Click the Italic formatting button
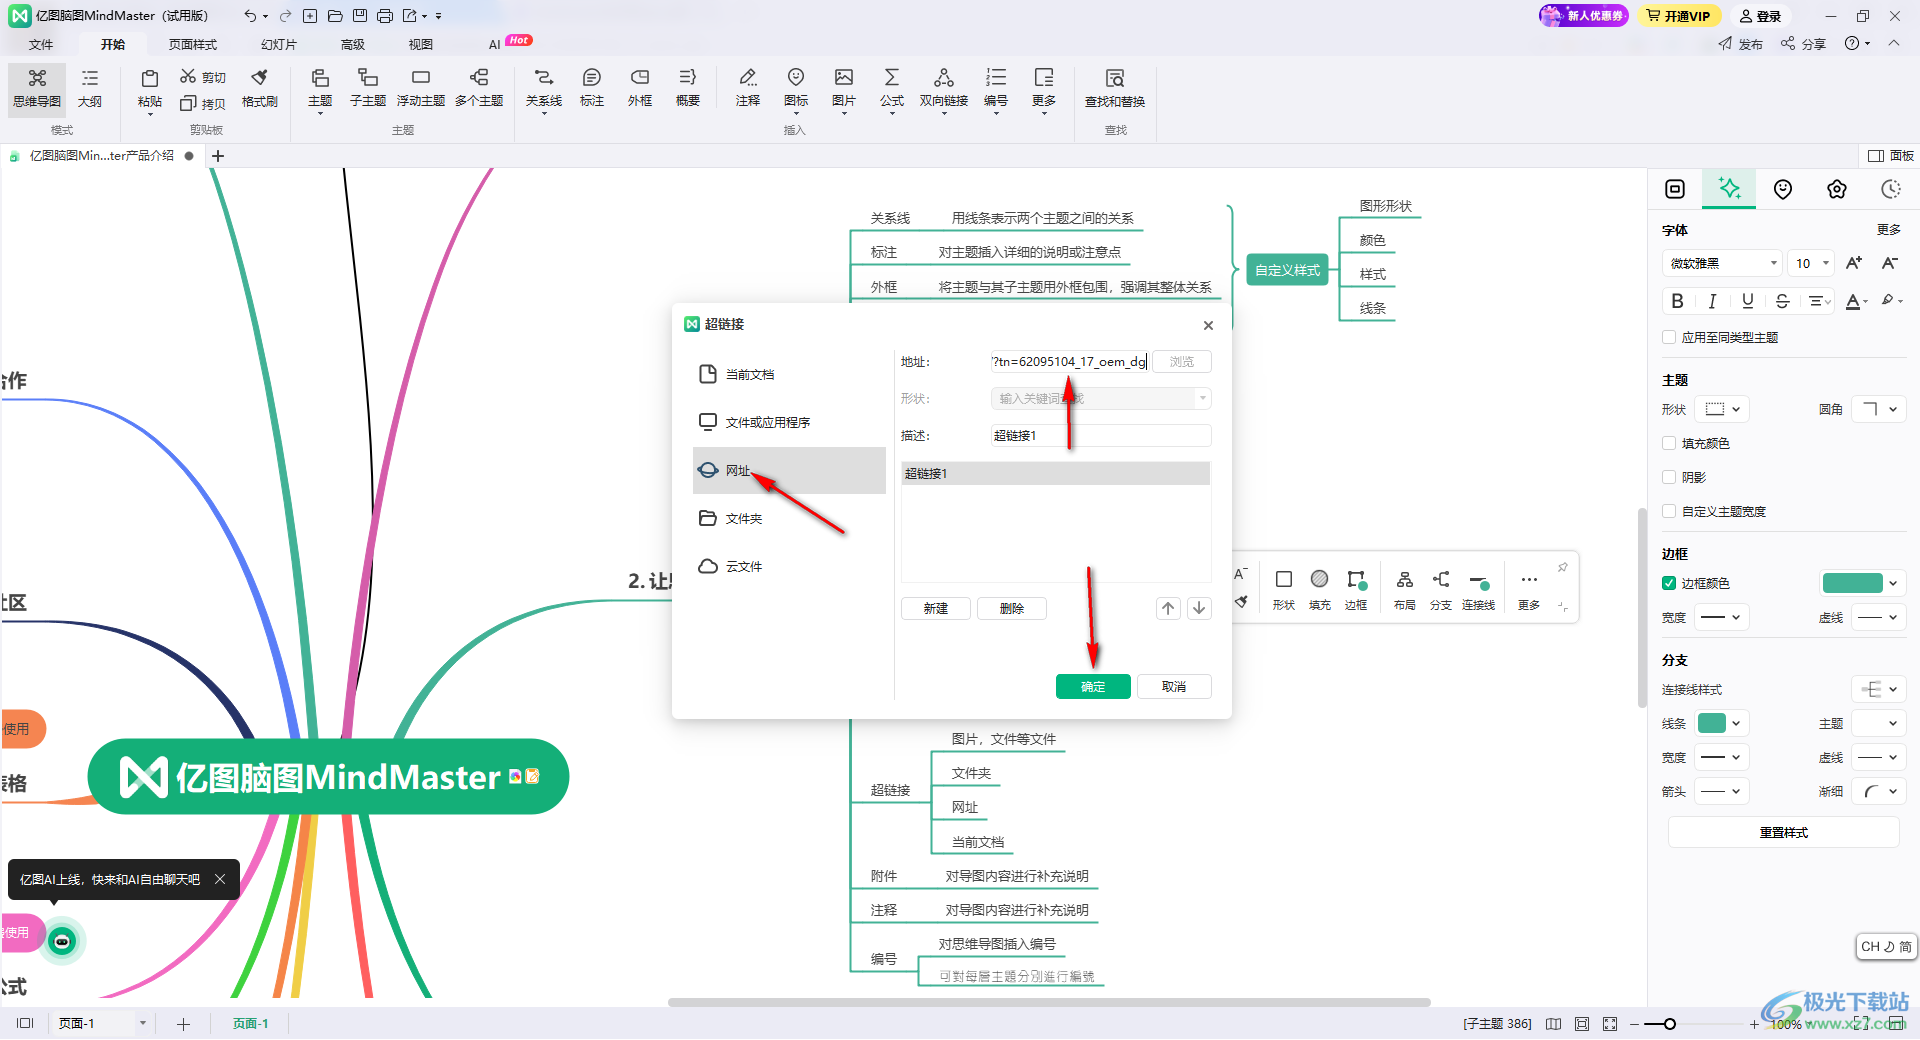Screen dimensions: 1920x1040 (1712, 301)
